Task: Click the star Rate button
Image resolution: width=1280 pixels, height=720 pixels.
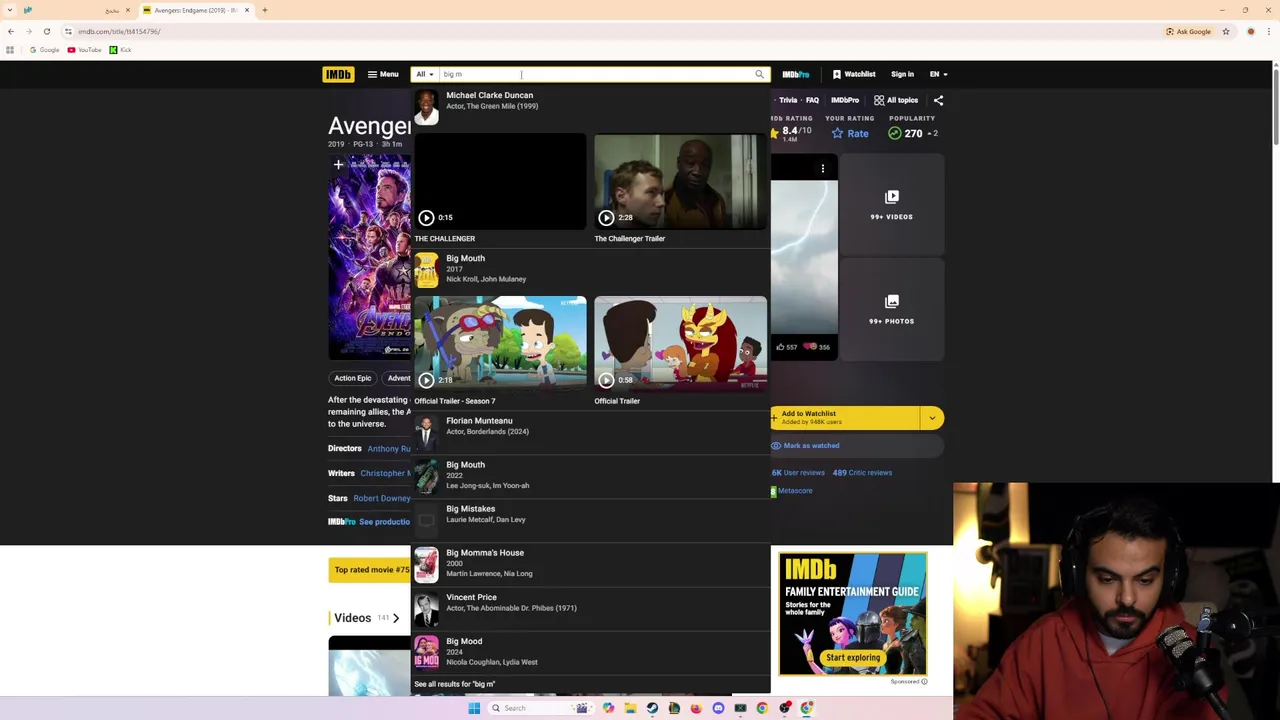Action: tap(851, 133)
